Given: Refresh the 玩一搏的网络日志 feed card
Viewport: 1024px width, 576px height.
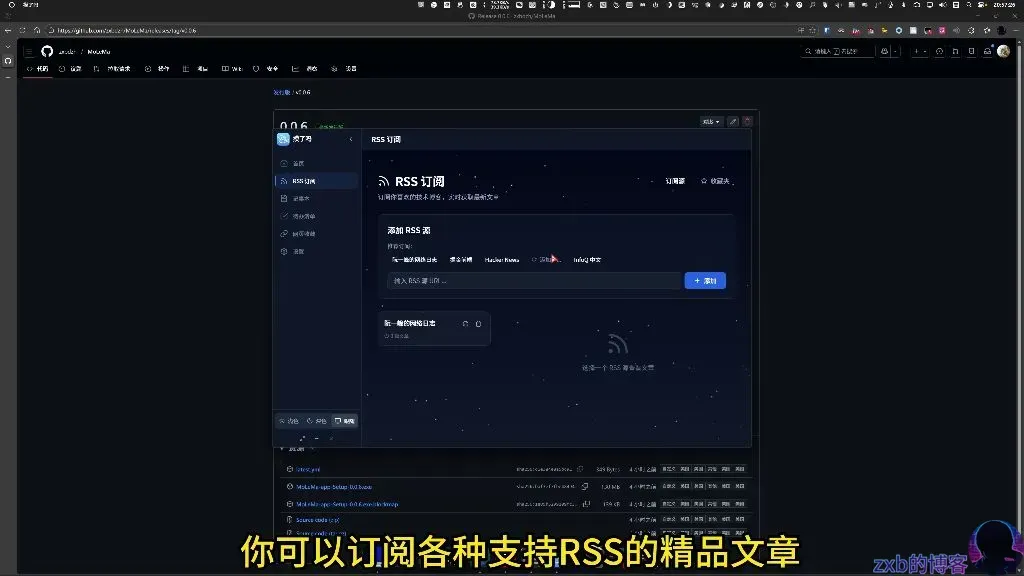Looking at the screenshot, I should [464, 324].
